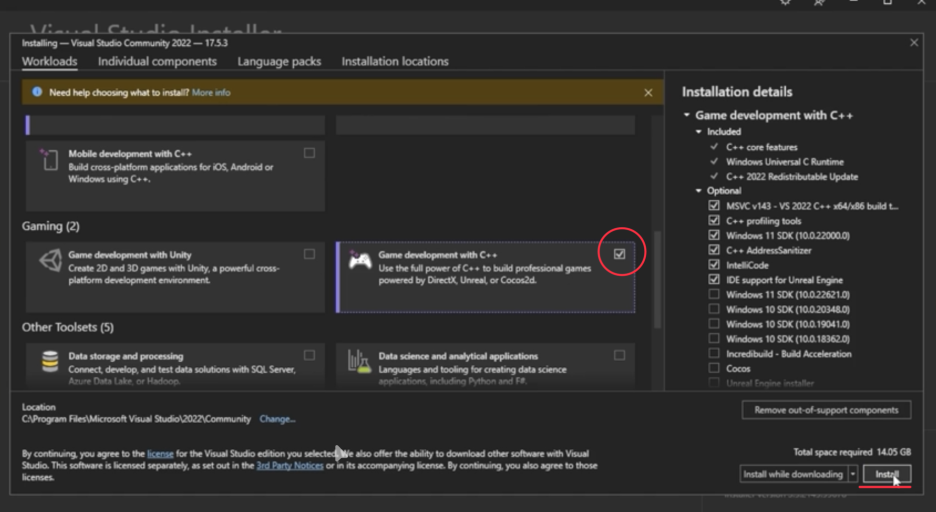Check Mobile development with C++ workload
This screenshot has height=512, width=936.
tap(309, 153)
